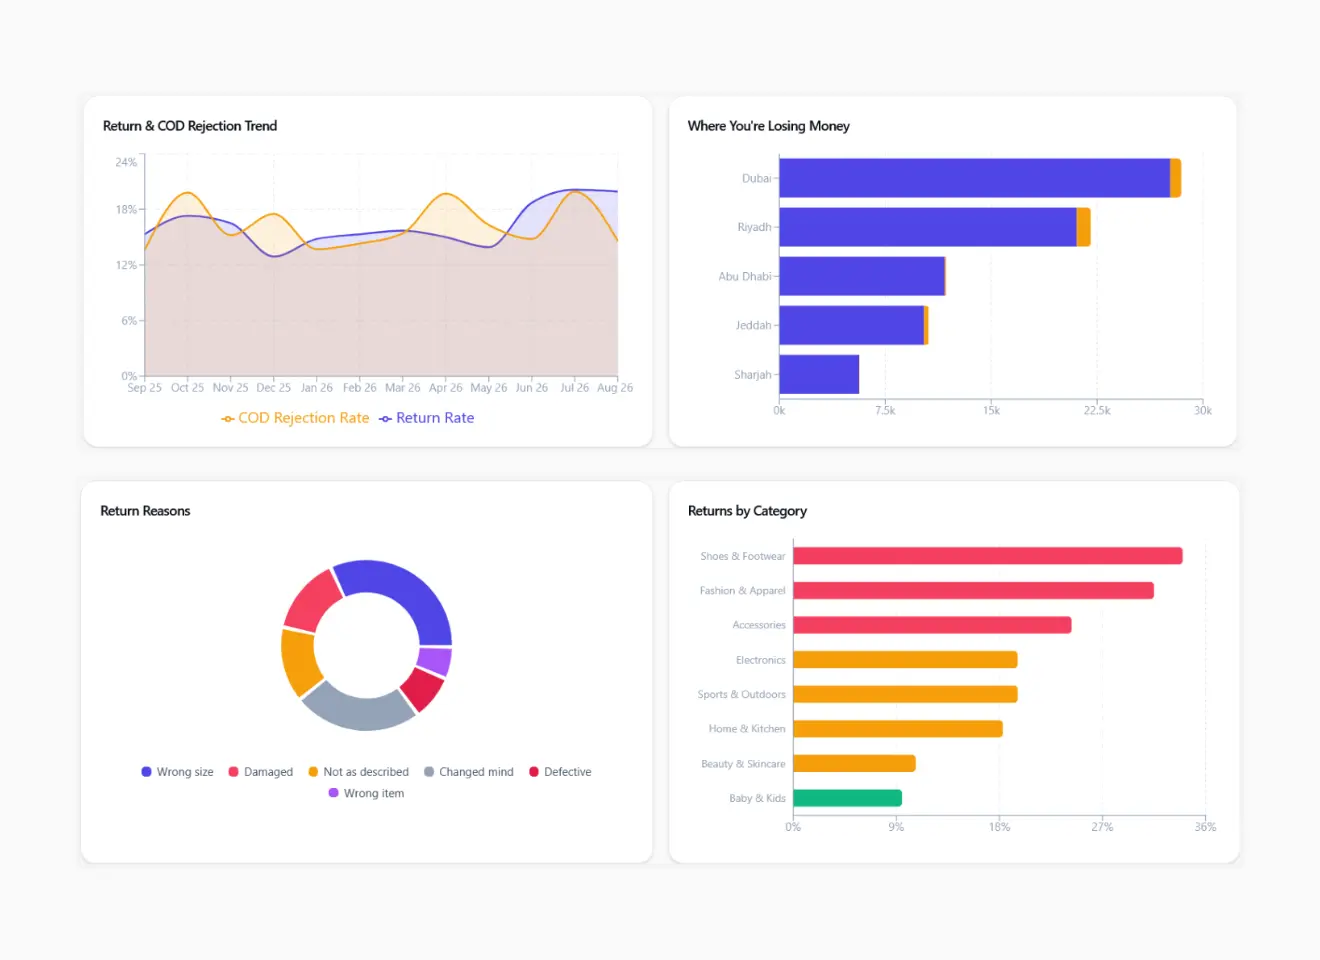Select the Riyadh bar
Image resolution: width=1320 pixels, height=960 pixels.
tap(935, 227)
